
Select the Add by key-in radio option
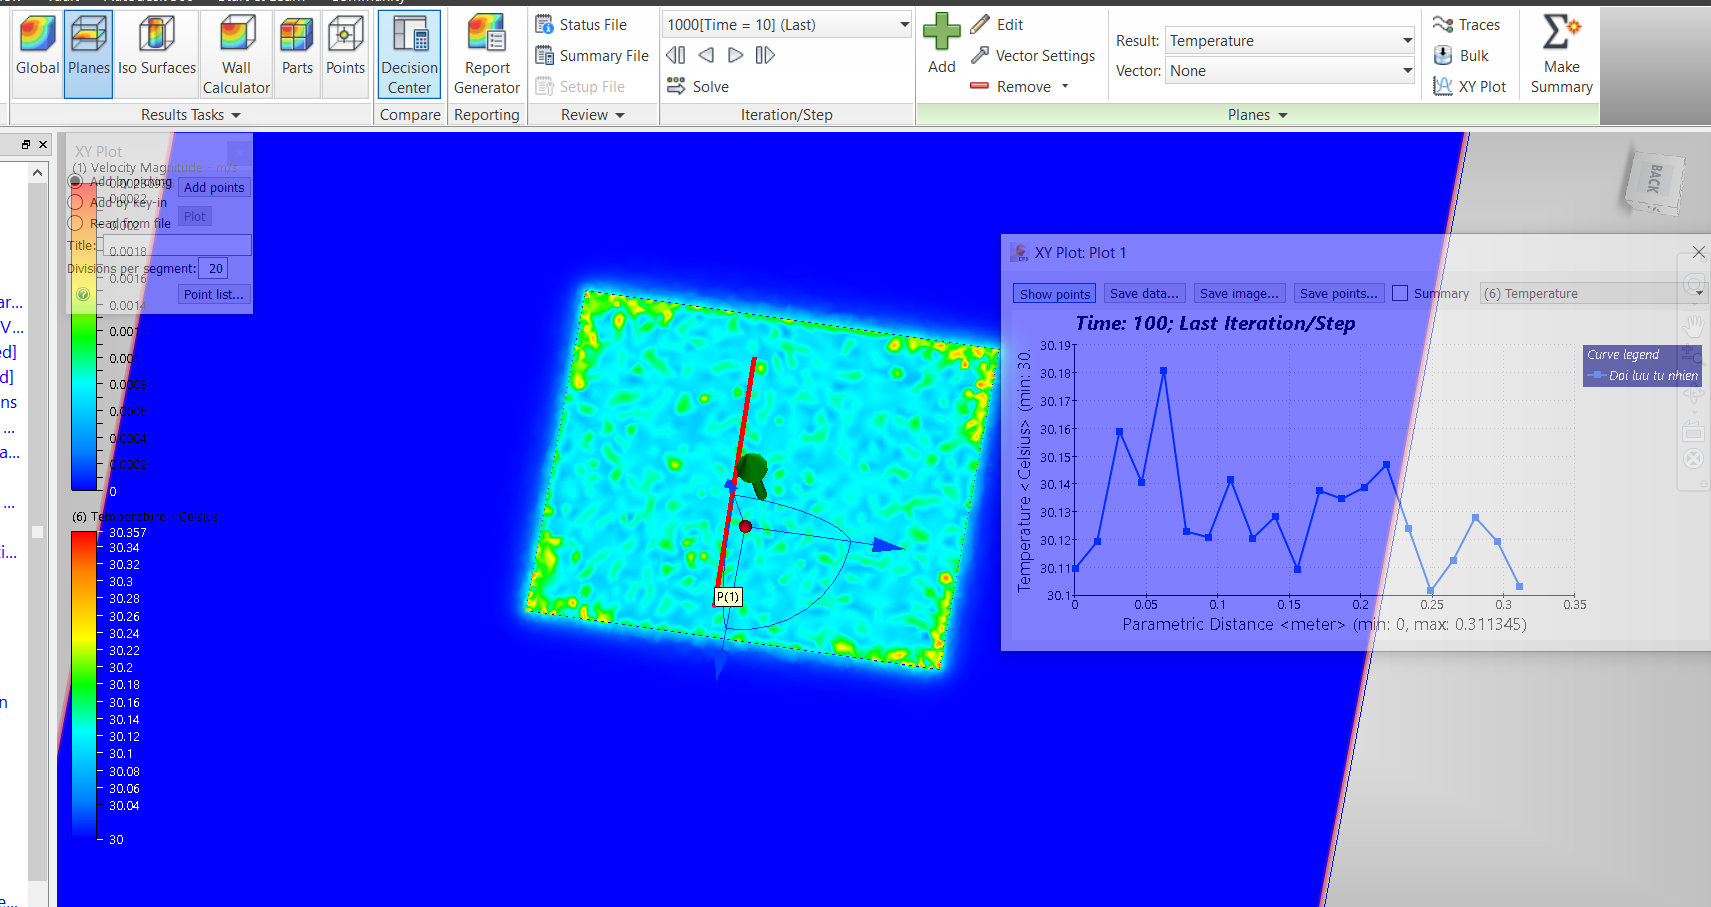(75, 202)
